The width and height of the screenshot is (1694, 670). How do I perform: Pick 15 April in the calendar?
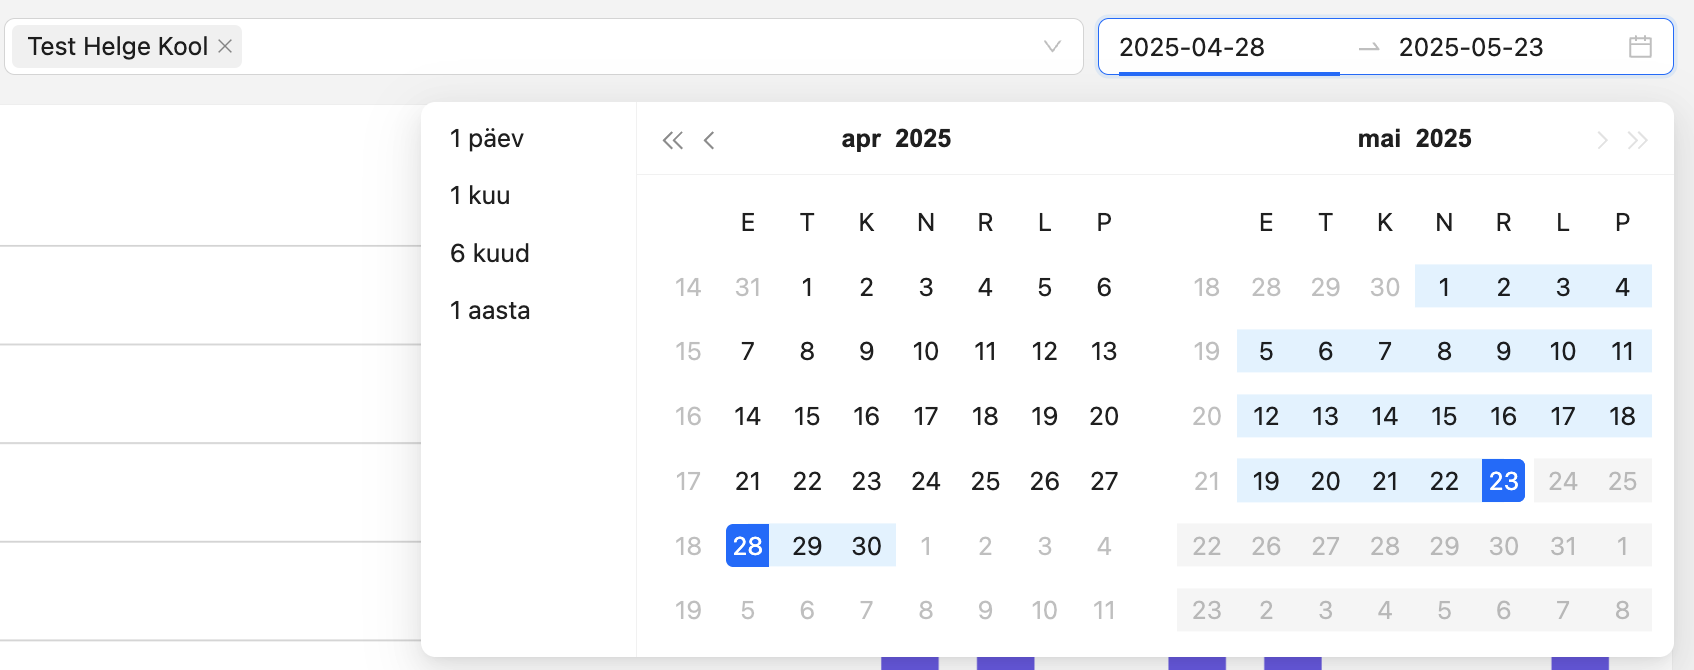point(807,416)
